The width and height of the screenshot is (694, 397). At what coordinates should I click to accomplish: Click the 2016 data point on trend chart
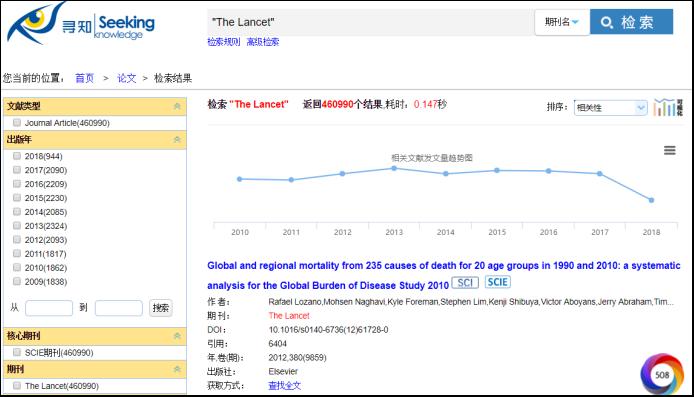coord(548,171)
